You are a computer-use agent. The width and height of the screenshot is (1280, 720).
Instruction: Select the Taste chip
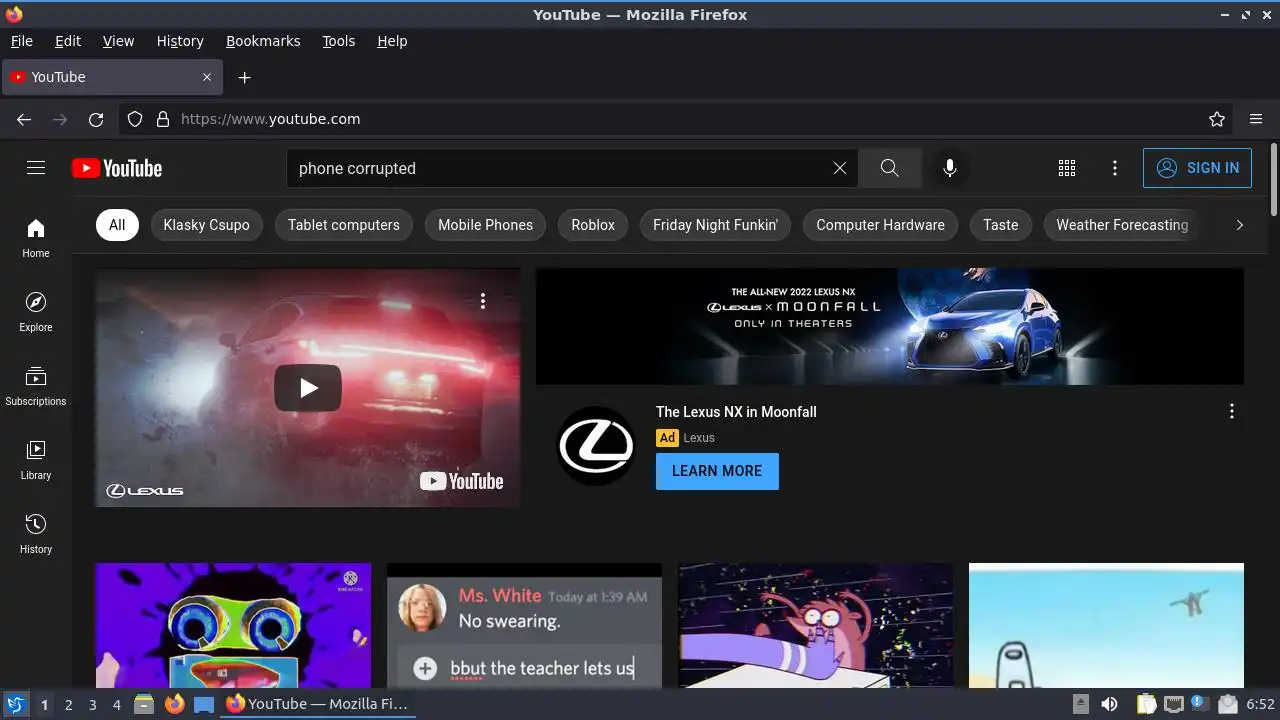tap(1000, 225)
